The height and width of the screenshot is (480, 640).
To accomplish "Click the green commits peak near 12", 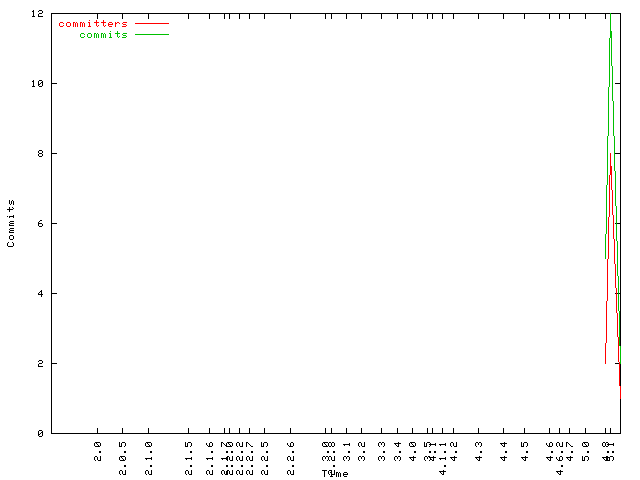I will point(610,18).
